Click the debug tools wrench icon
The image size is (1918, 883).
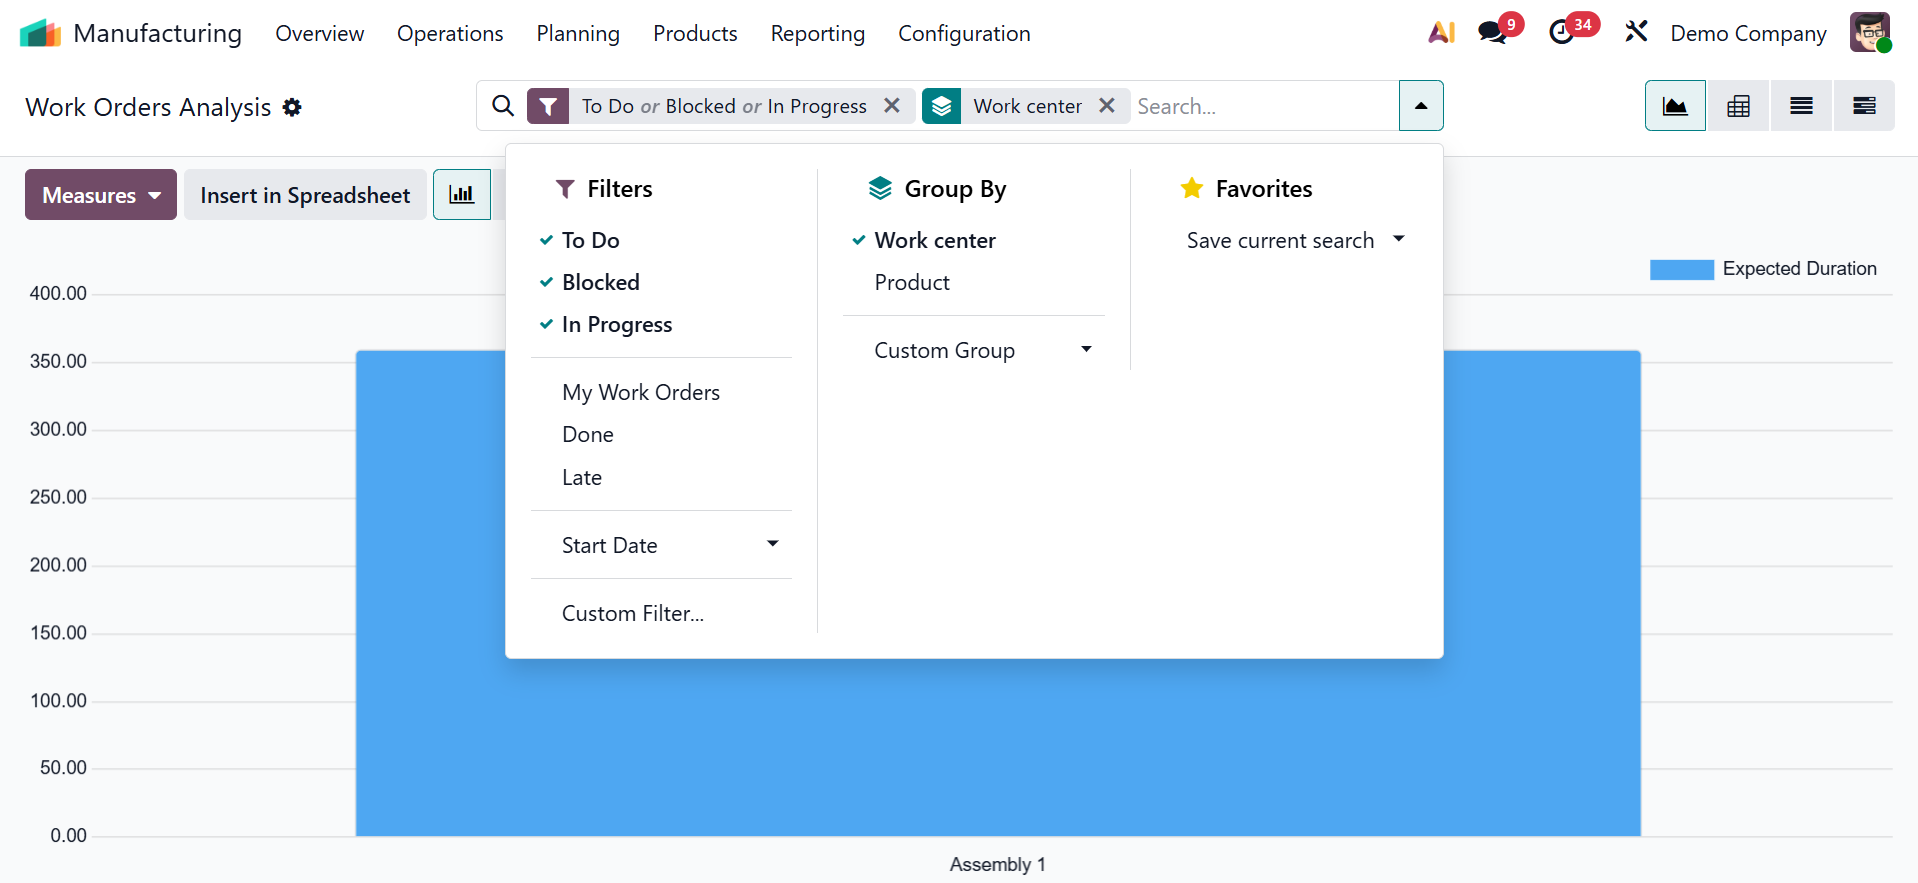(1636, 32)
